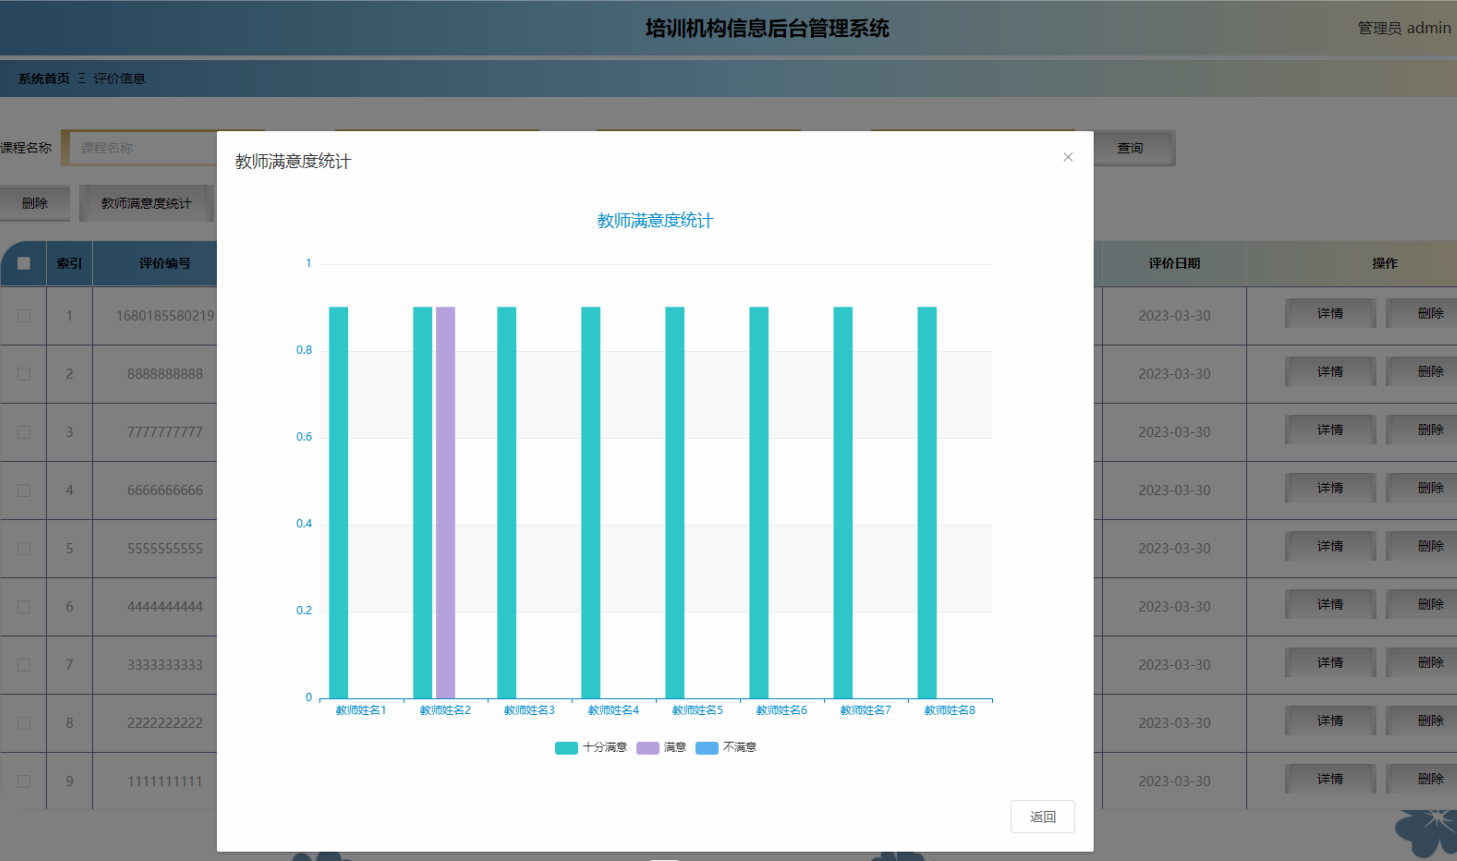
Task: Check the row 6 checkbox
Action: (x=23, y=606)
